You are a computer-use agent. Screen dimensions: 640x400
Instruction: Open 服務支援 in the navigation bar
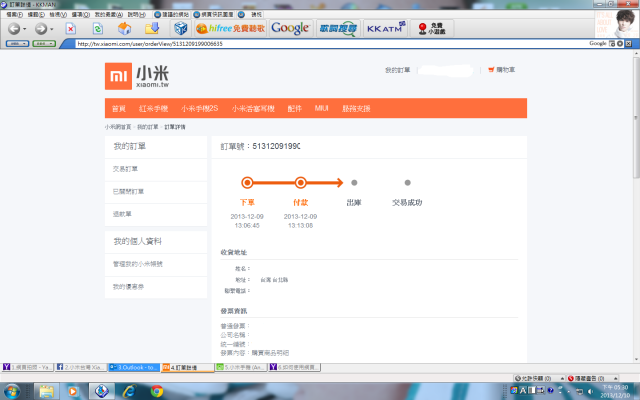(356, 109)
